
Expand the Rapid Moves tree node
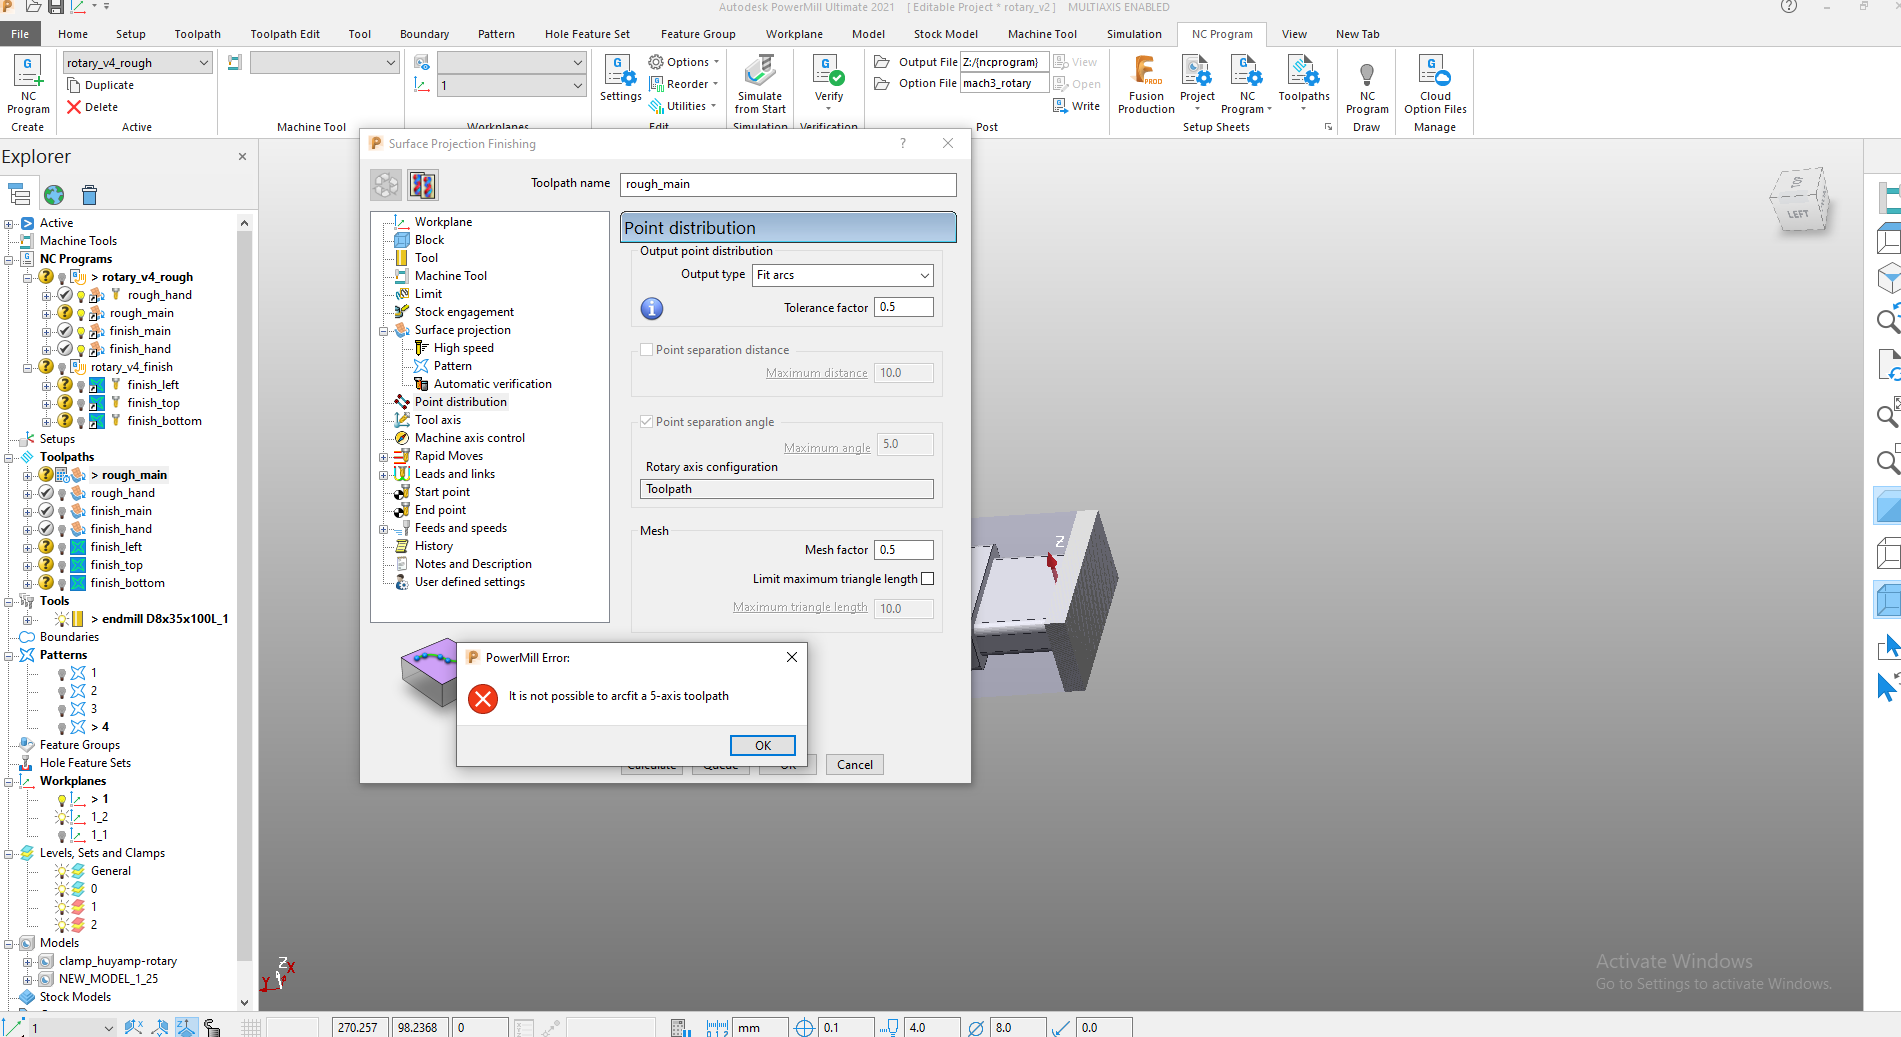(x=384, y=457)
